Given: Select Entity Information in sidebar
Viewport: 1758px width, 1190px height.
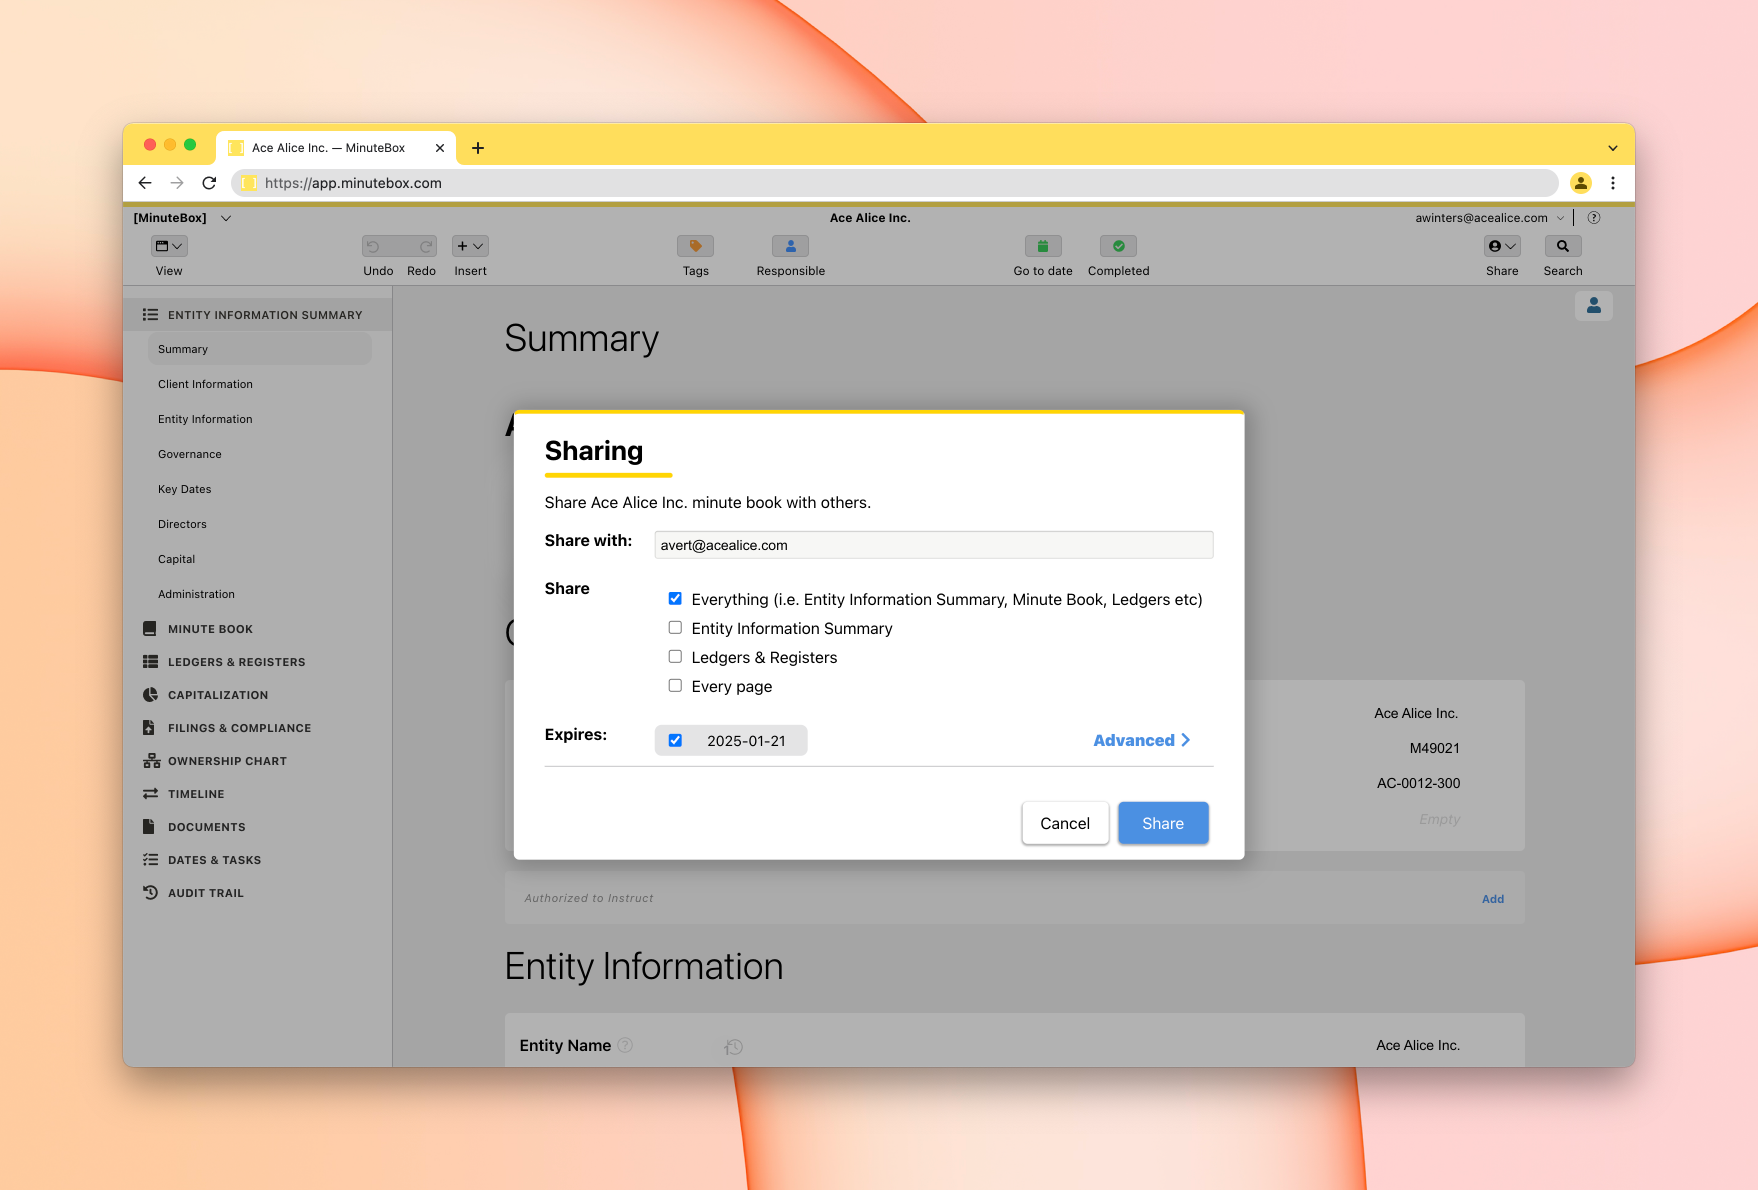Looking at the screenshot, I should 205,419.
